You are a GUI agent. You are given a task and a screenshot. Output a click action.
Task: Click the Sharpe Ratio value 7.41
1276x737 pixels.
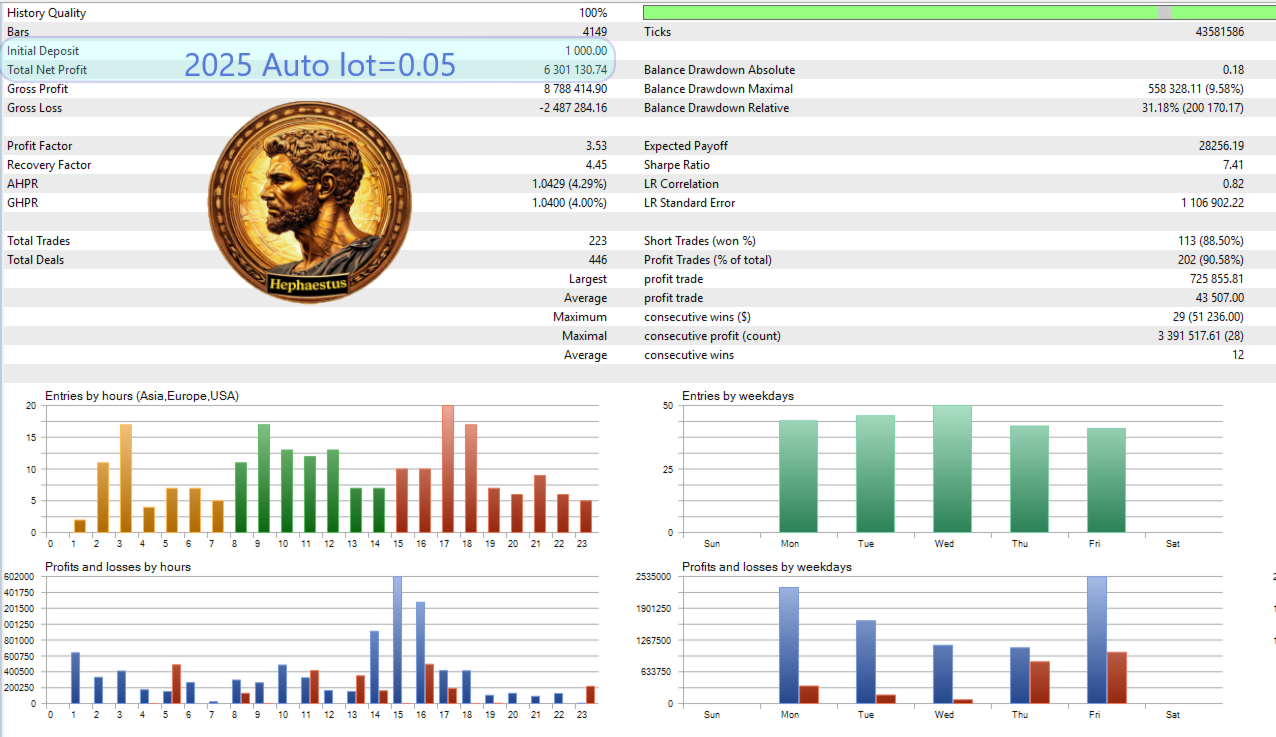pos(1232,165)
